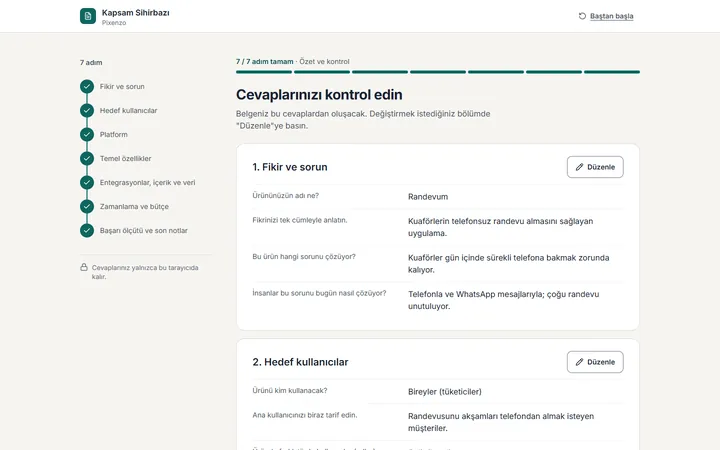Screen dimensions: 720x450
Task: Navigate to Zamanlama ve bütçe step
Action: (134, 207)
